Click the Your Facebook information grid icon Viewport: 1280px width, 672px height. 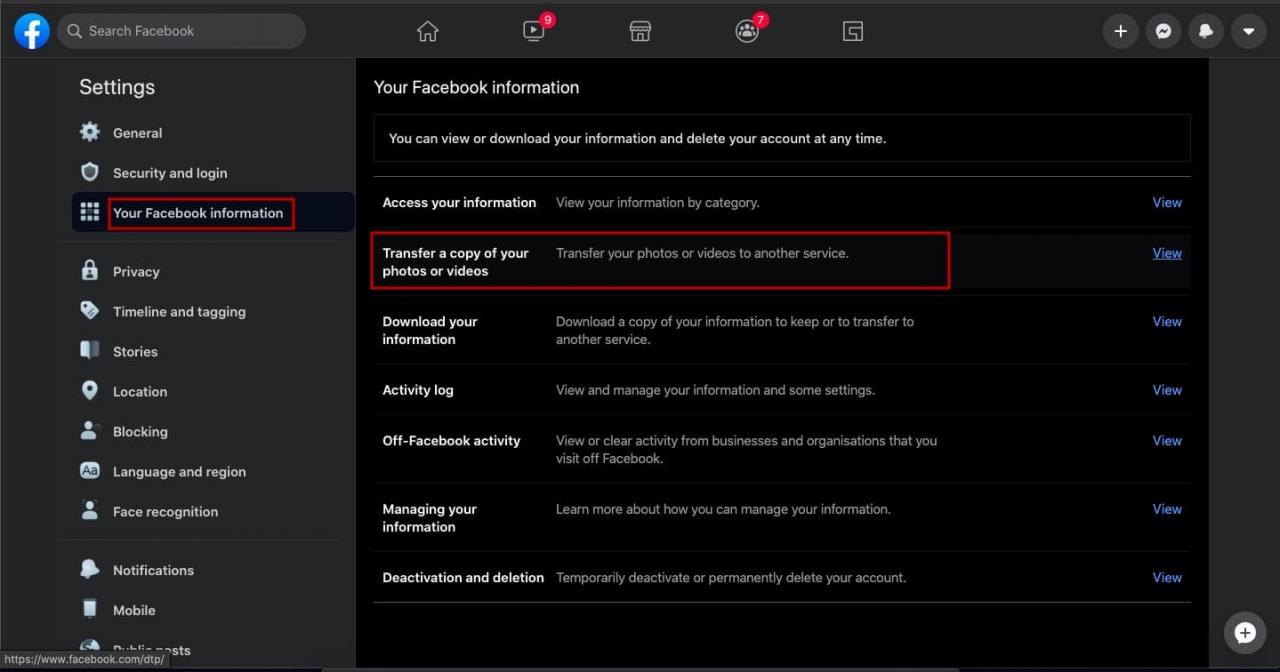click(x=90, y=212)
